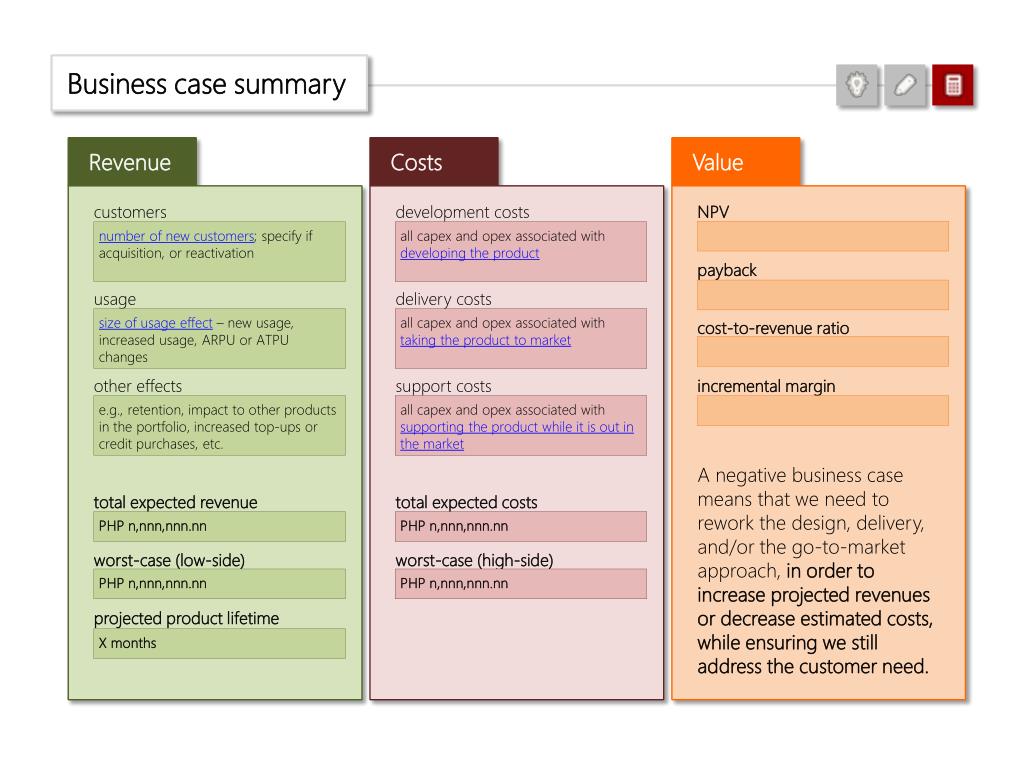This screenshot has height=768, width=1024.
Task: Select the Revenue tab header
Action: pos(133,162)
